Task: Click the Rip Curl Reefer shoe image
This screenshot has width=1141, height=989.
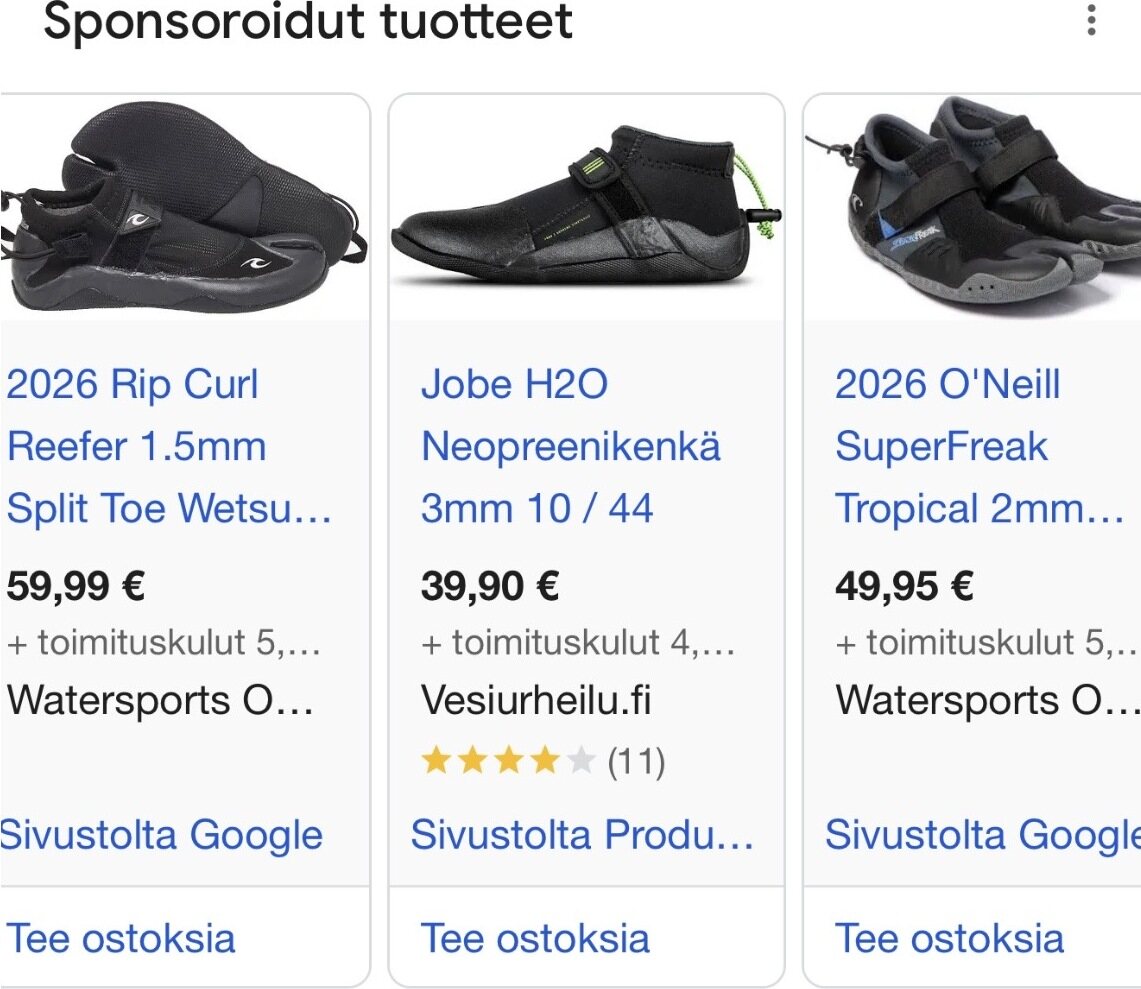Action: click(184, 208)
